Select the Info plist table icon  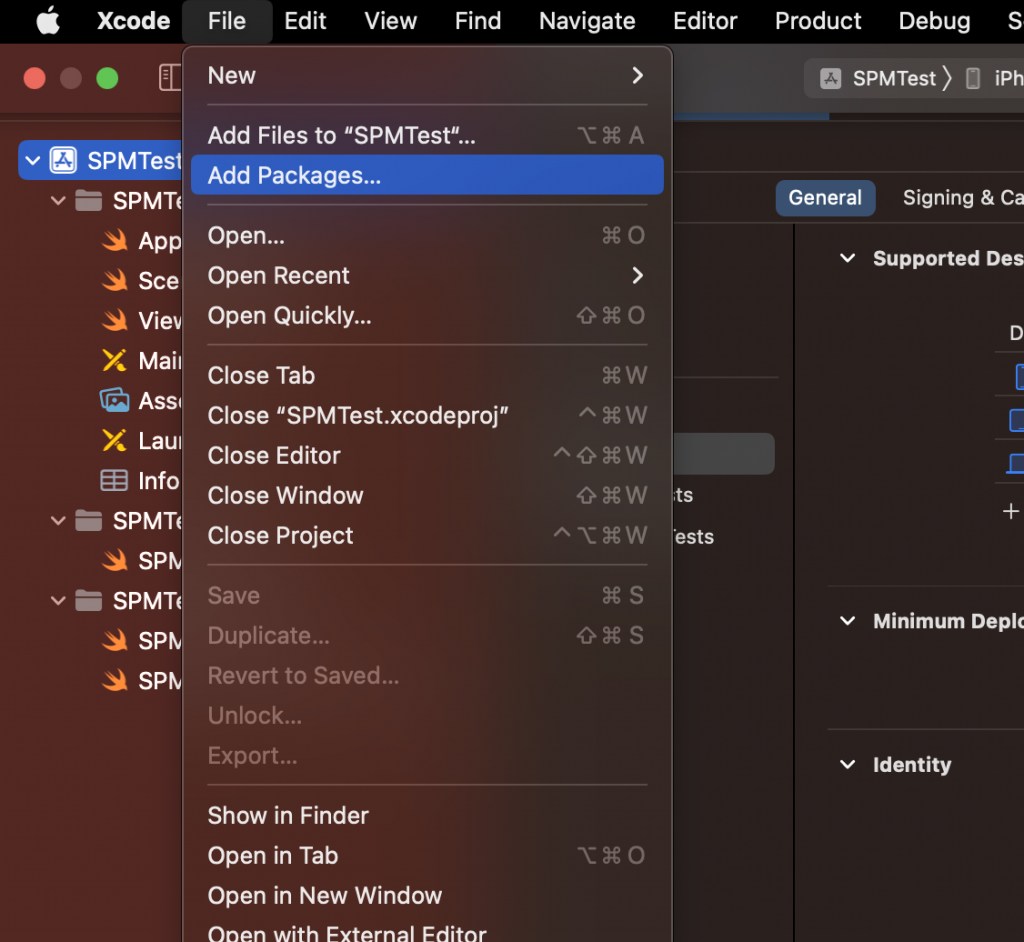(114, 480)
